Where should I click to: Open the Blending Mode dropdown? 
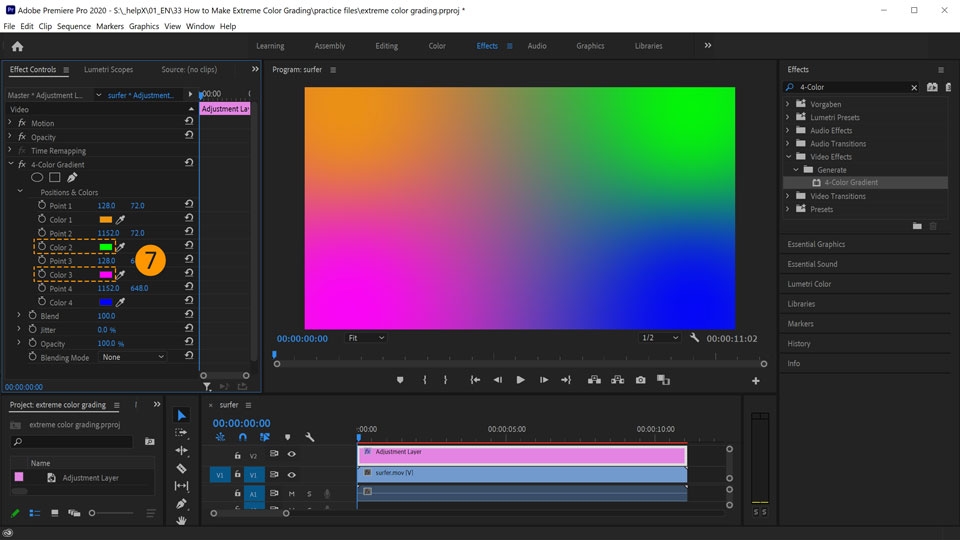[133, 357]
